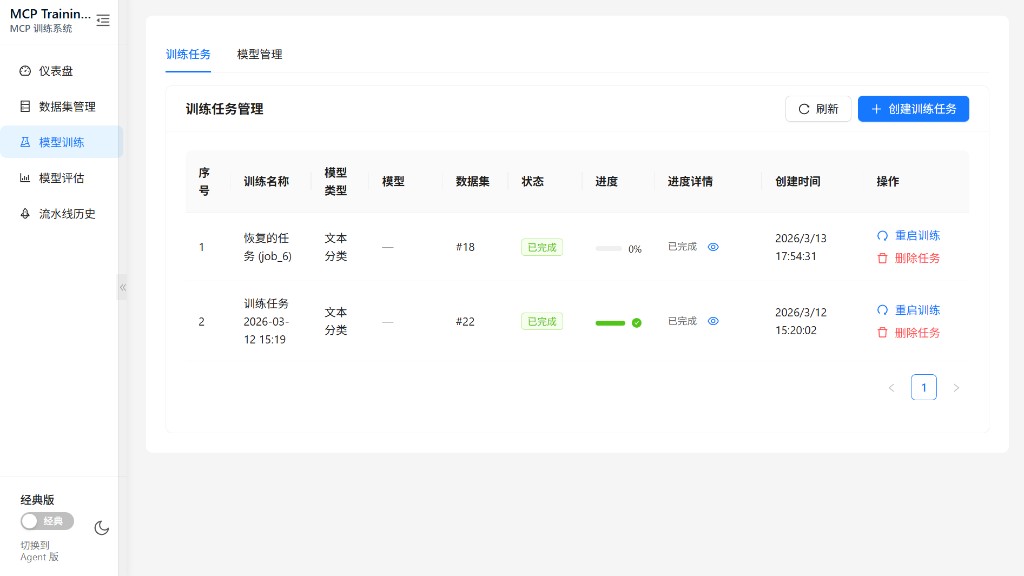Toggle the 经典 version switch
The image size is (1024, 576).
pos(47,521)
